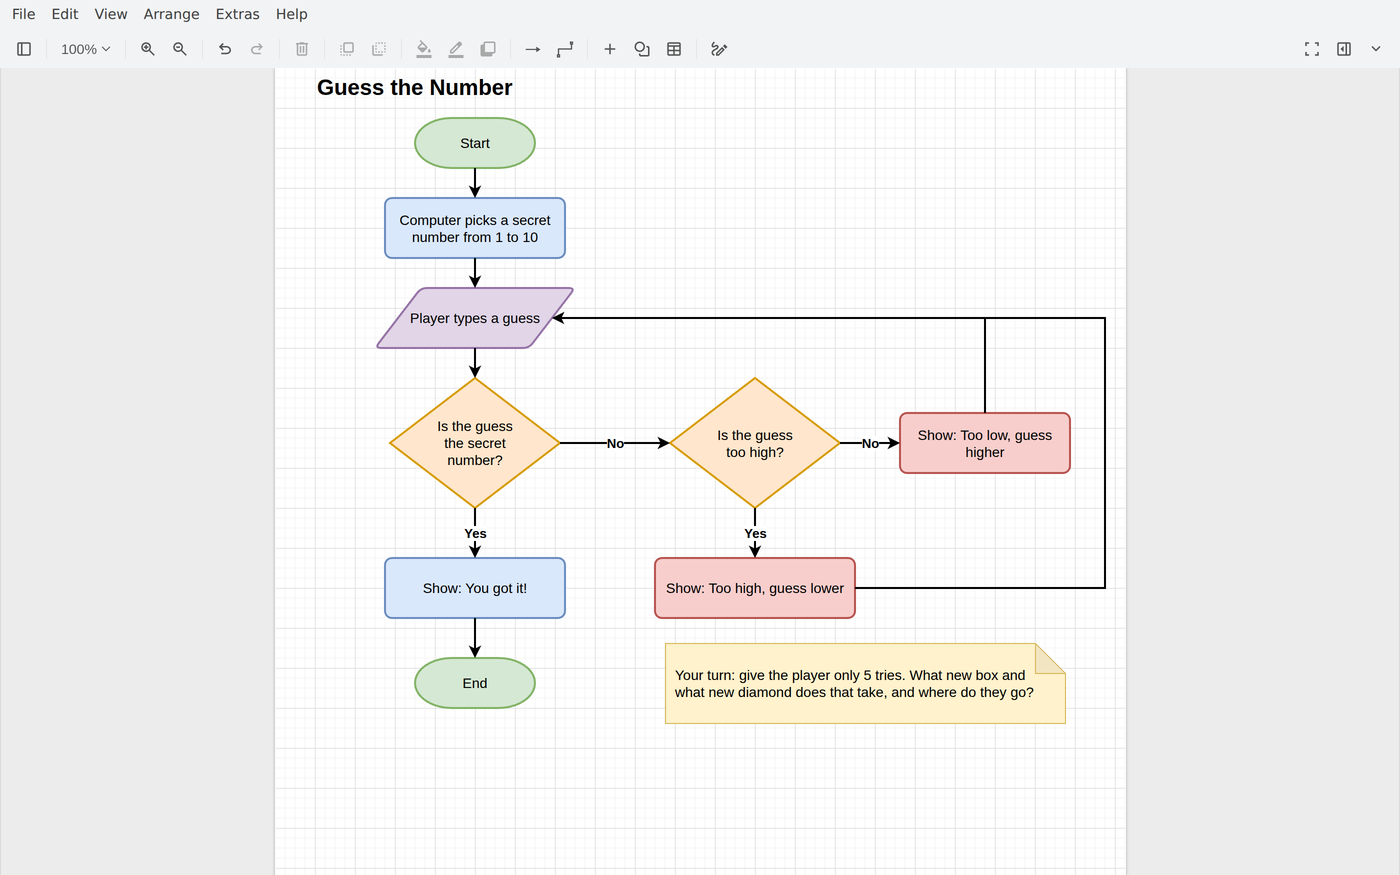Select the 'Show: You got it!' box
The height and width of the screenshot is (875, 1400).
click(475, 588)
